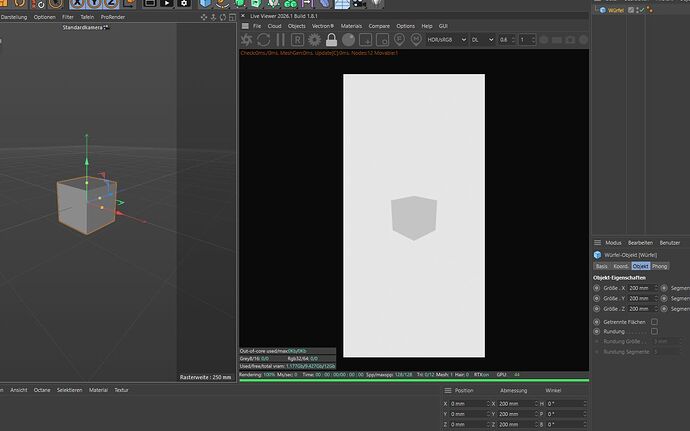This screenshot has width=690, height=431.
Task: Adjust the stepper of the 1 value field
Action: tap(534, 40)
